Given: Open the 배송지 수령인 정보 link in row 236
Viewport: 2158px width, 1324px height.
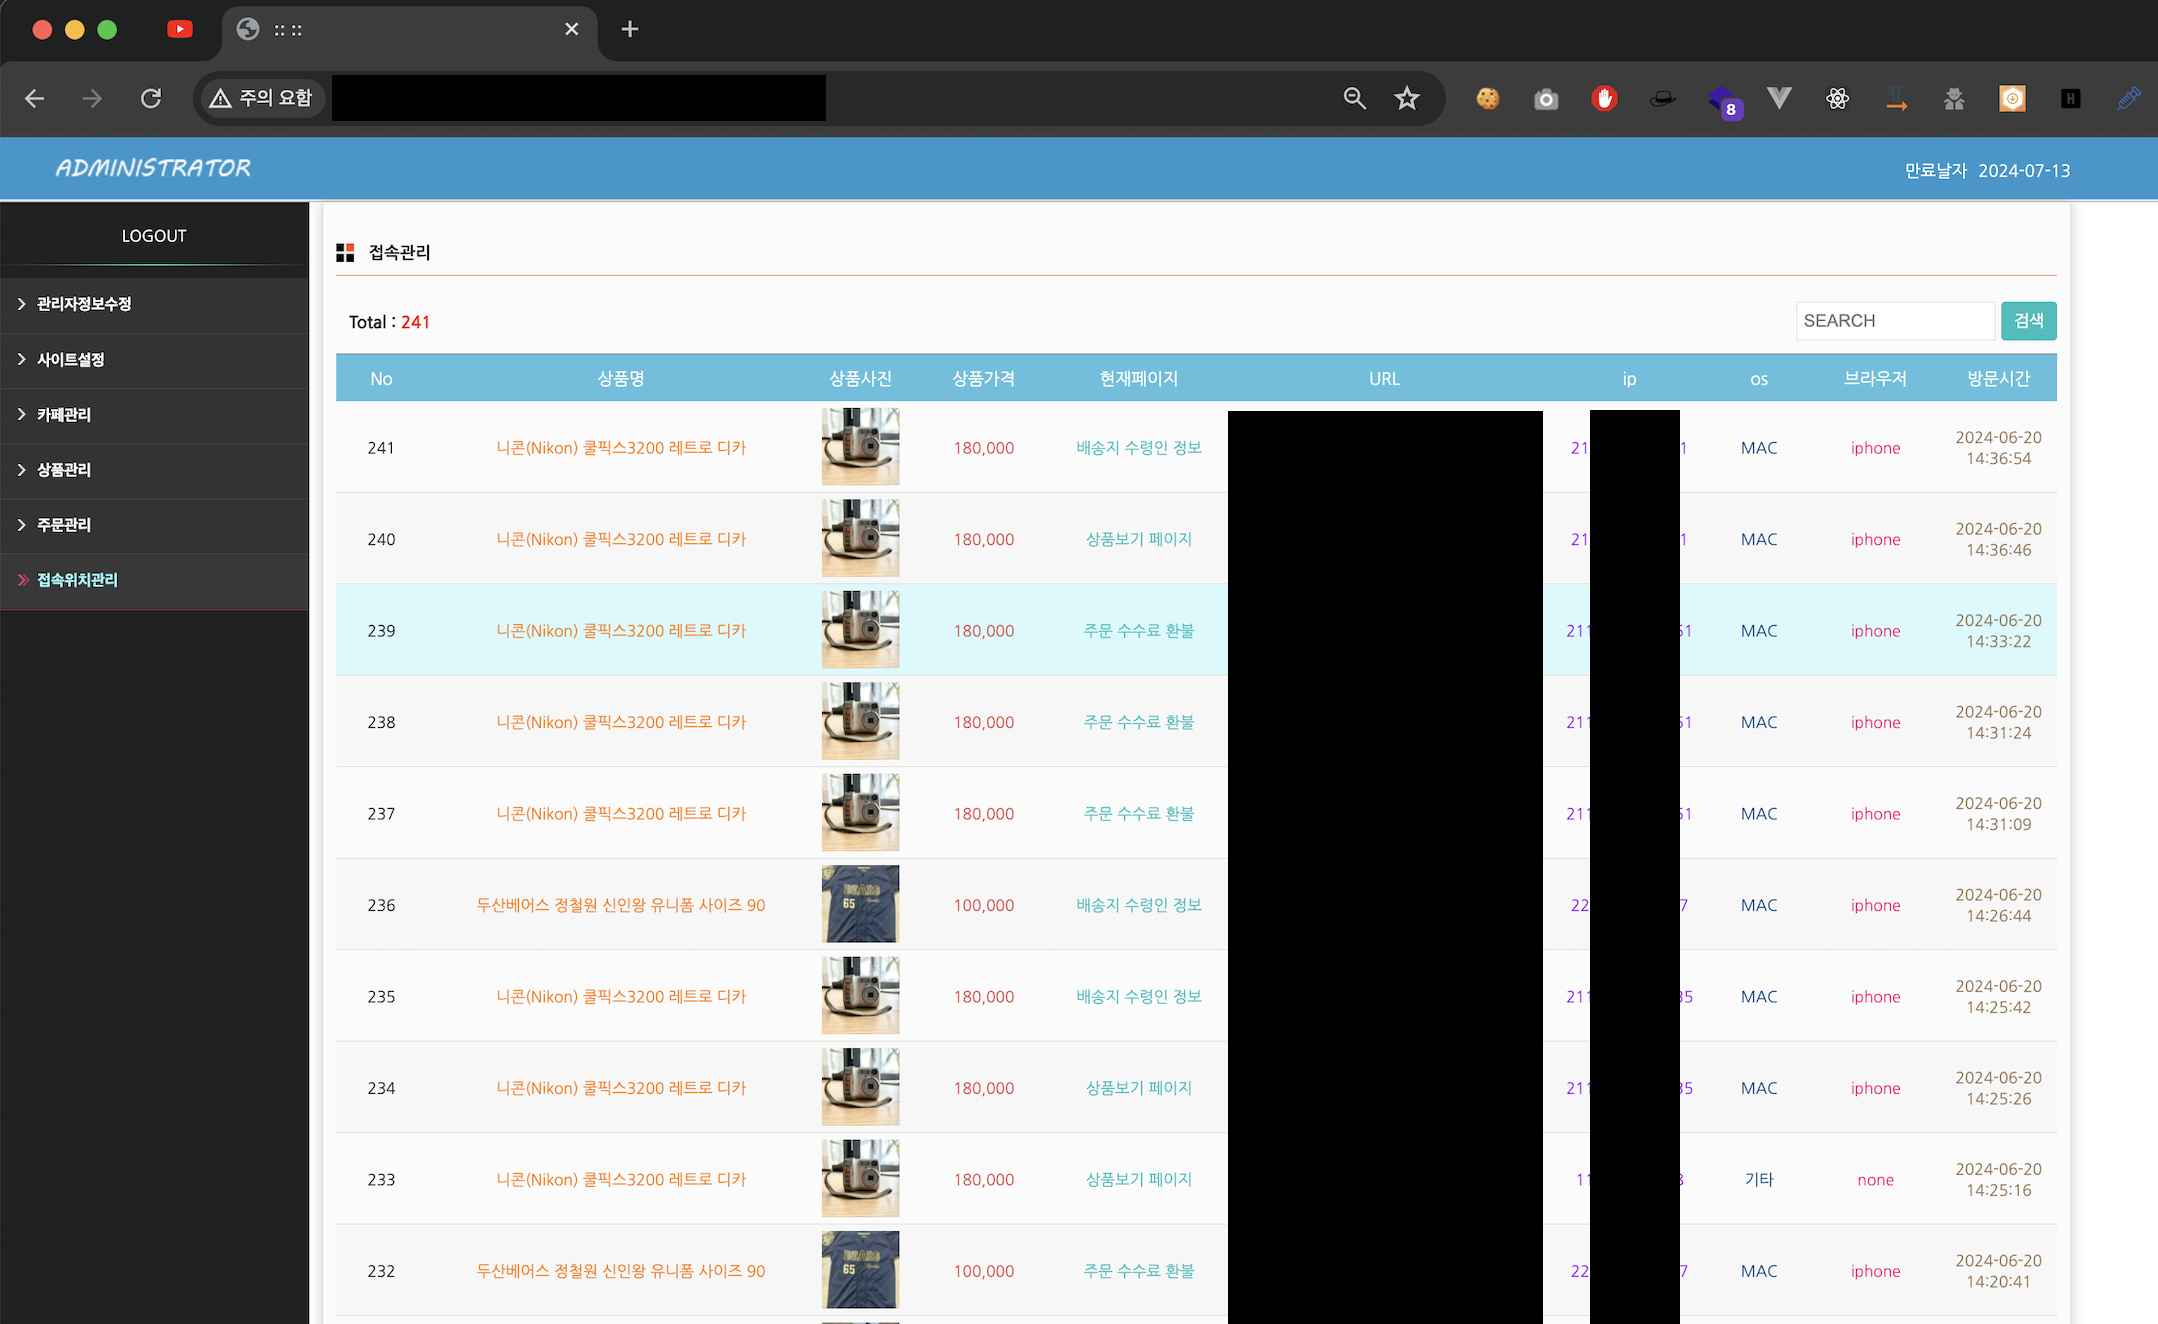Looking at the screenshot, I should (x=1138, y=905).
